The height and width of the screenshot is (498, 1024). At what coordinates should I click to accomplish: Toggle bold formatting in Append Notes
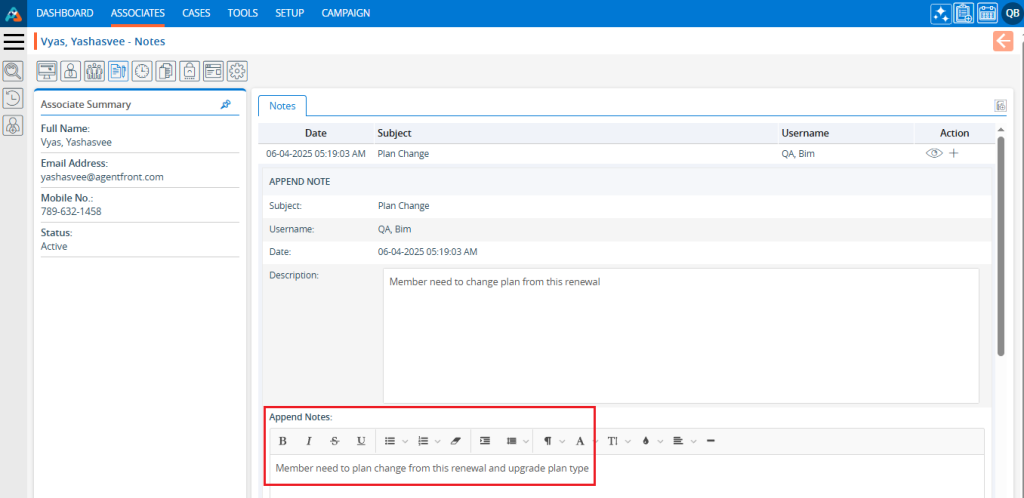[283, 441]
